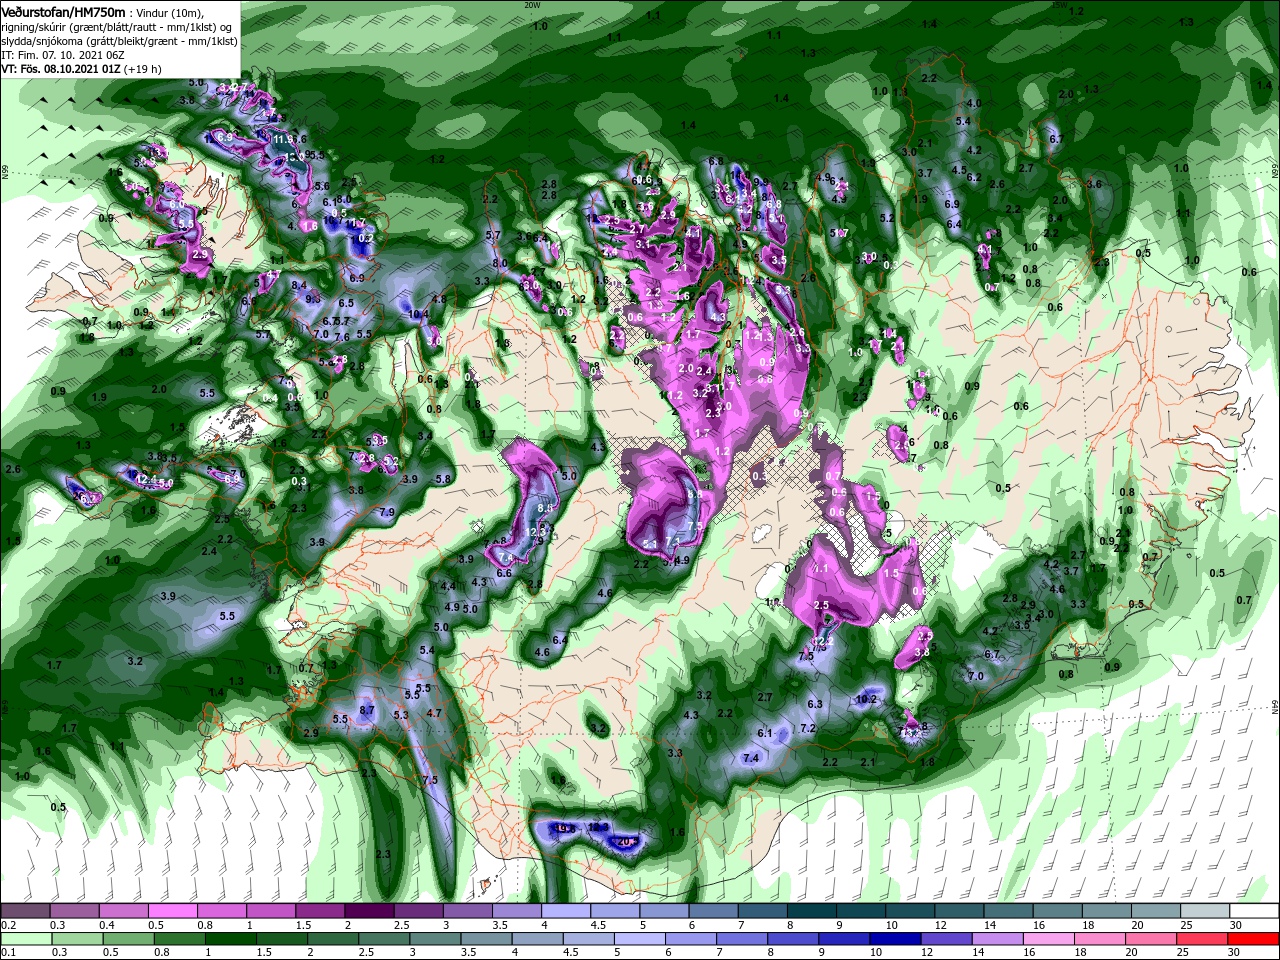Screen dimensions: 1280x960
Task: Click the '10.4' precipitation value on map
Action: (x=419, y=314)
